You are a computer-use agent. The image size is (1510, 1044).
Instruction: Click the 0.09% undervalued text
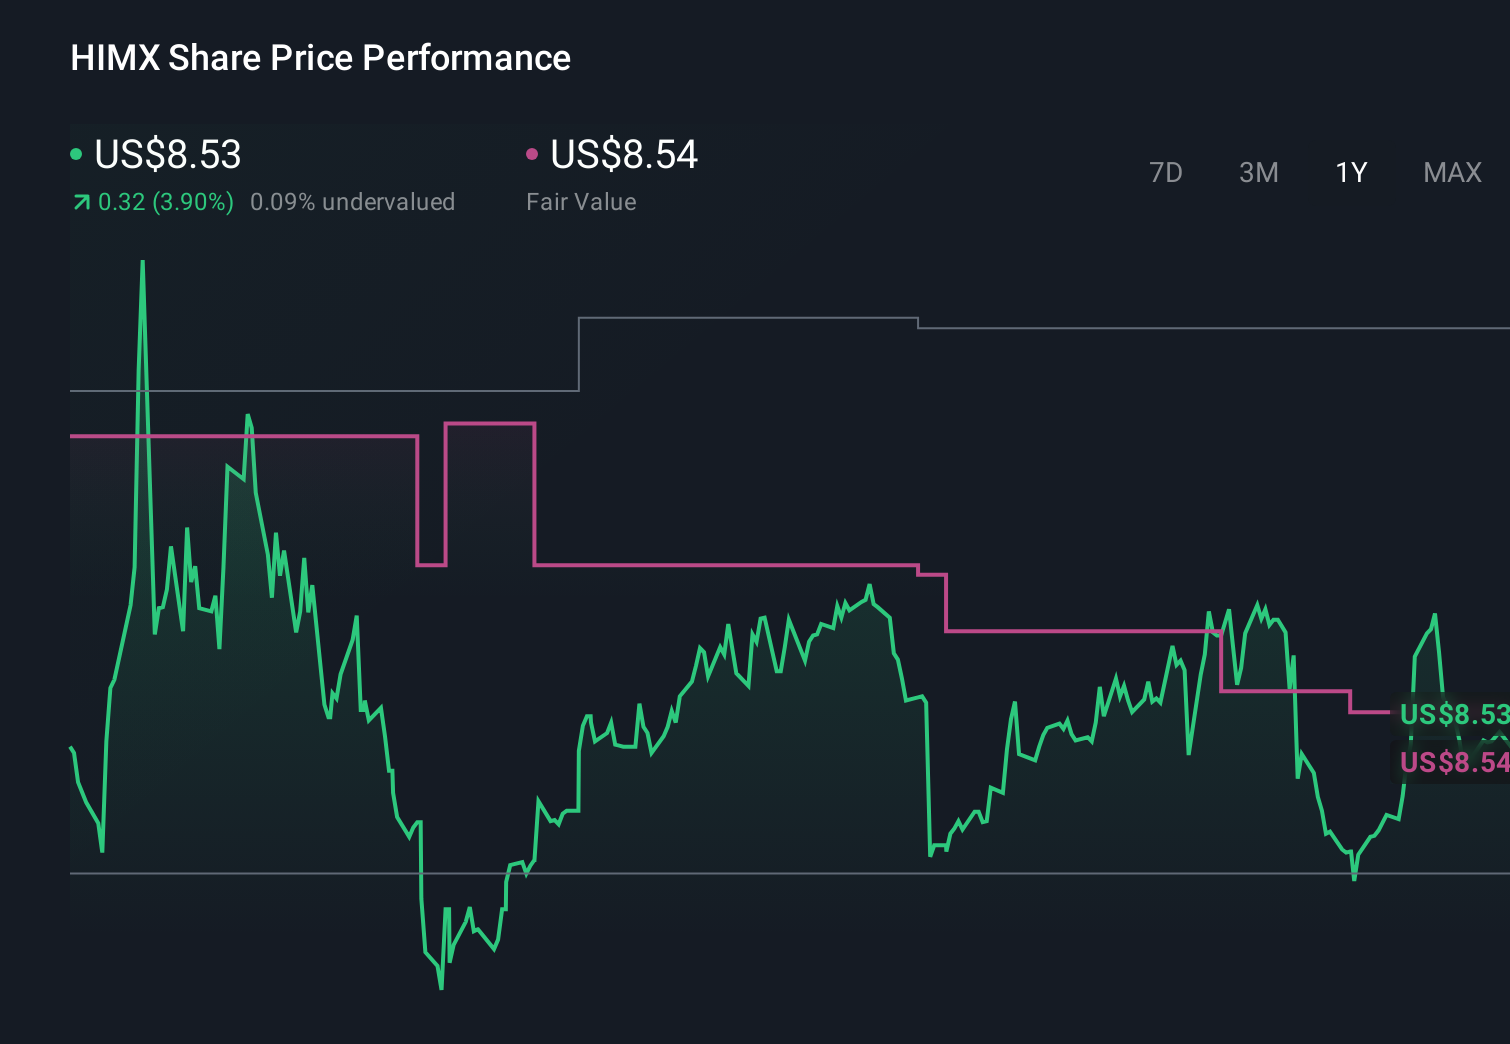352,202
